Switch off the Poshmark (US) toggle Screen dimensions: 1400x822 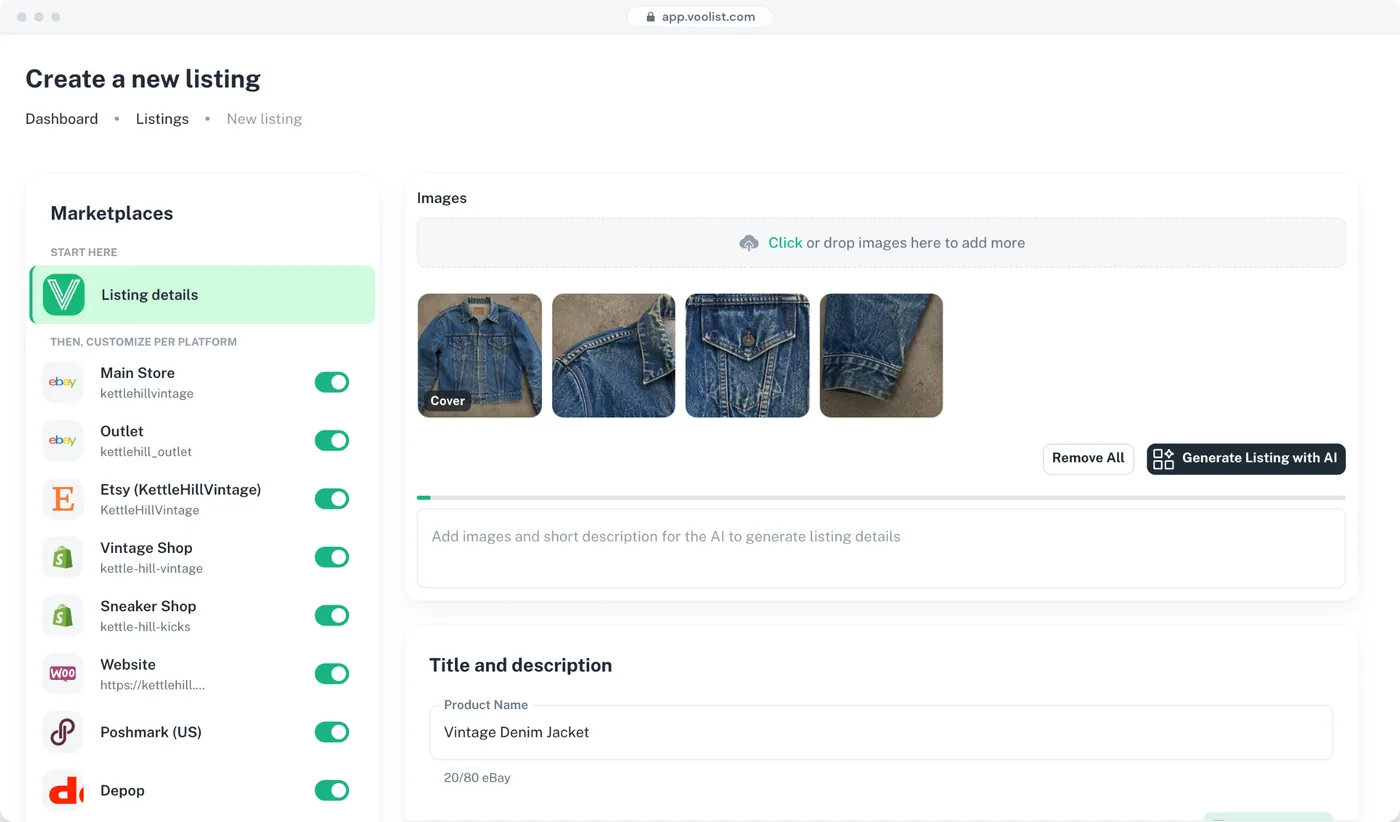point(332,732)
